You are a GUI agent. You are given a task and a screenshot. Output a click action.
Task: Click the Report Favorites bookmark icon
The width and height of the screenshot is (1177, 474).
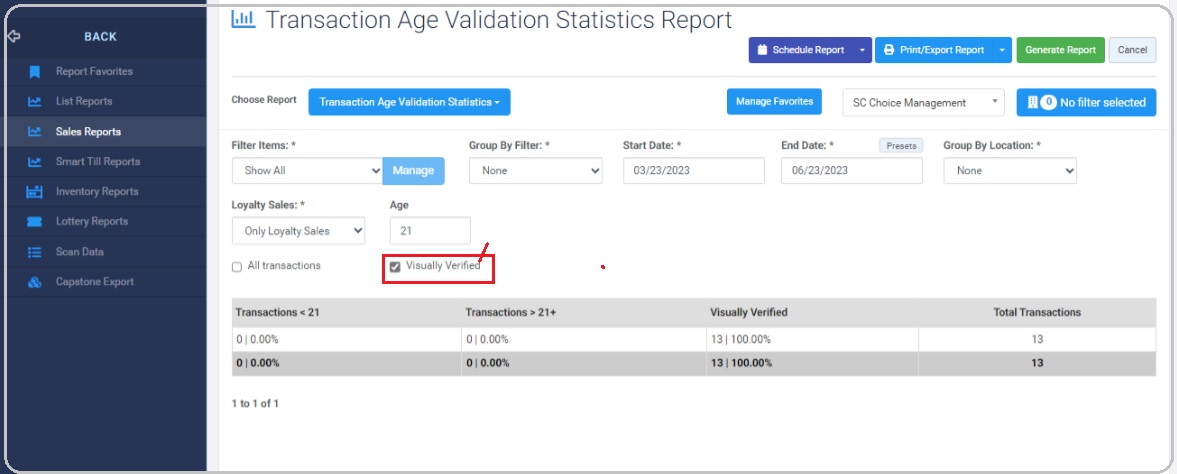pos(34,72)
